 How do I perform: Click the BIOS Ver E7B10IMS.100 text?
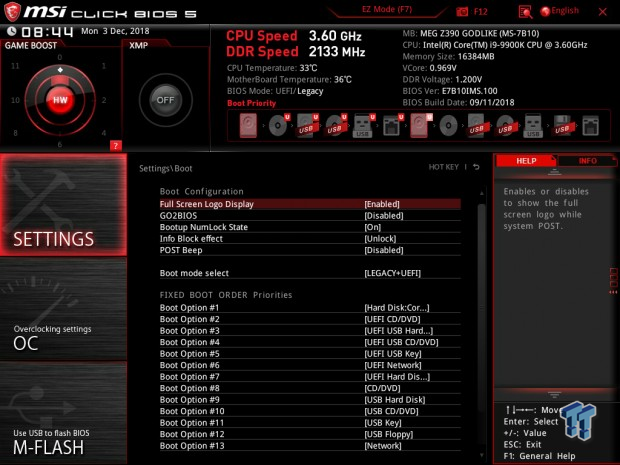pos(450,91)
